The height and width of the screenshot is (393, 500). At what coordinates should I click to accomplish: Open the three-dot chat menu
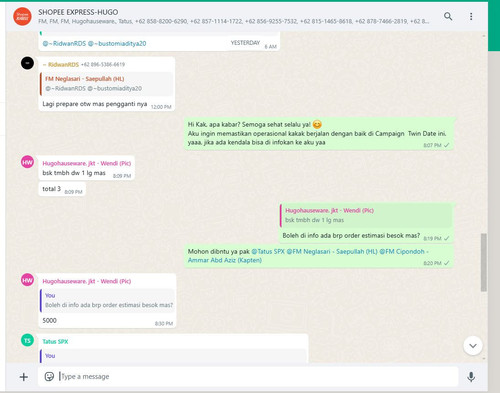click(x=471, y=16)
